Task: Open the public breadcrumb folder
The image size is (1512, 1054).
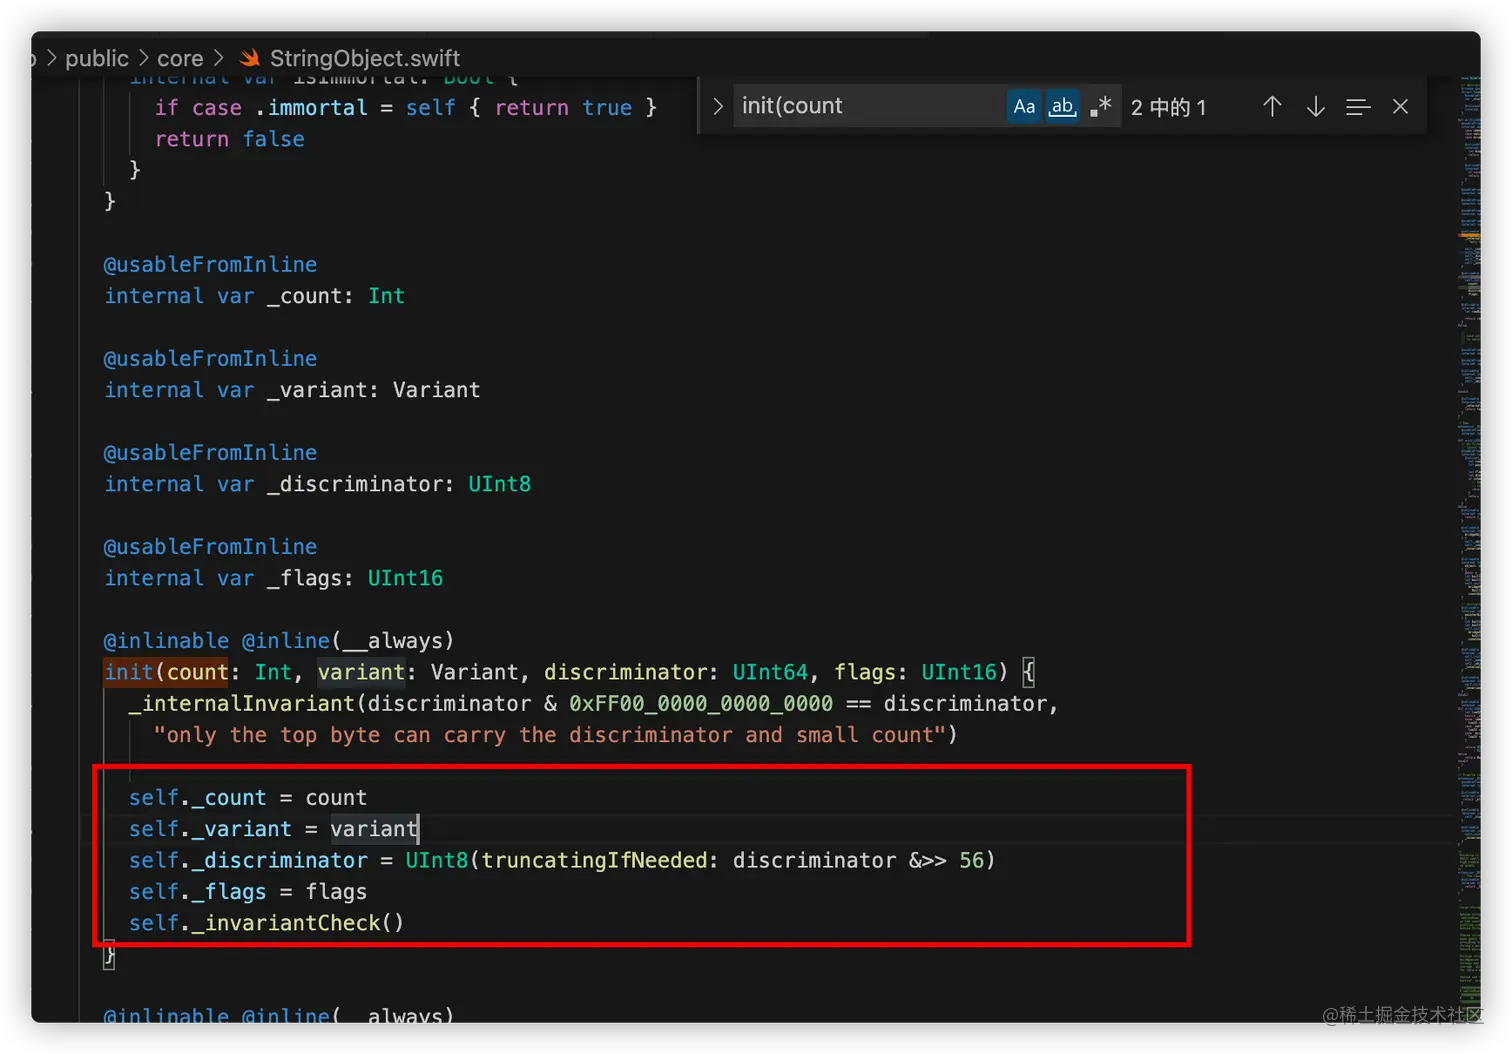Action: click(97, 58)
